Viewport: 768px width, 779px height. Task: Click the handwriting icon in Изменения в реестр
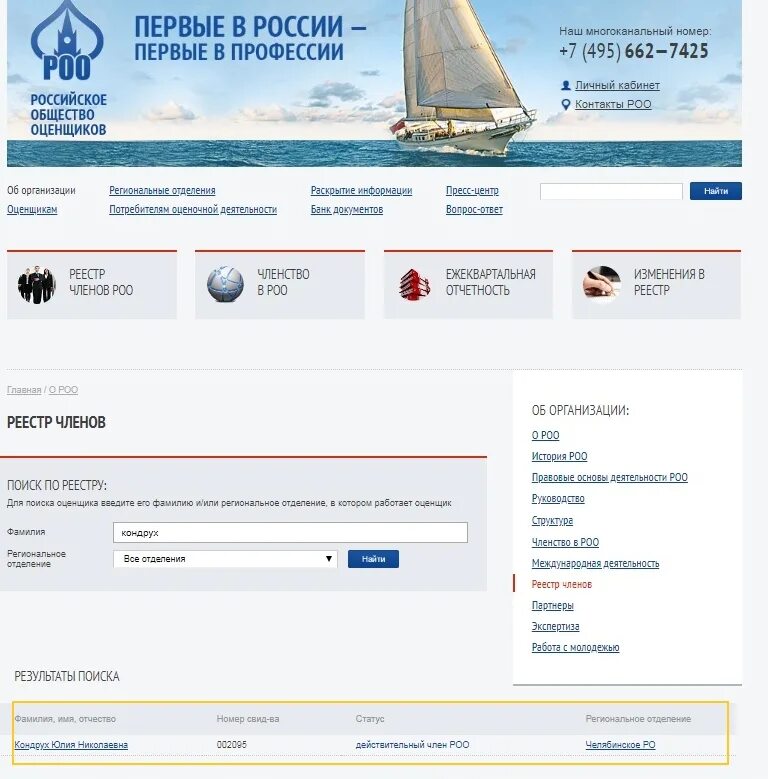[602, 284]
